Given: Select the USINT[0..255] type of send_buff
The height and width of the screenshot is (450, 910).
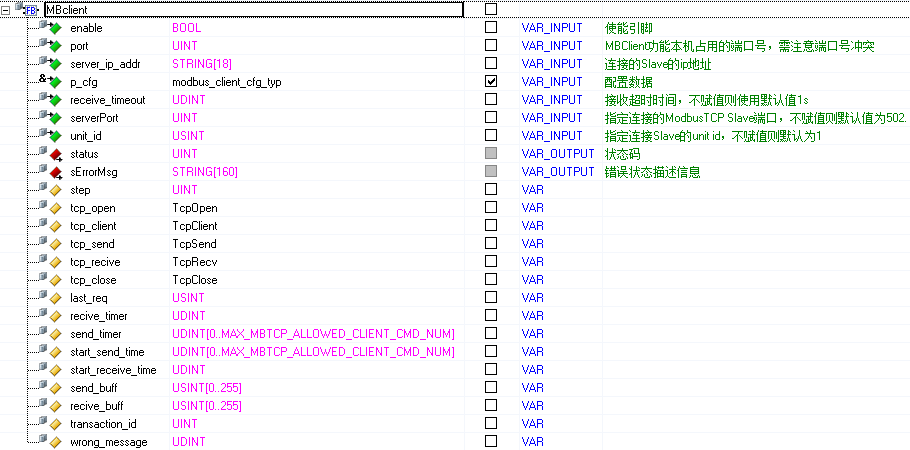Looking at the screenshot, I should coord(207,388).
